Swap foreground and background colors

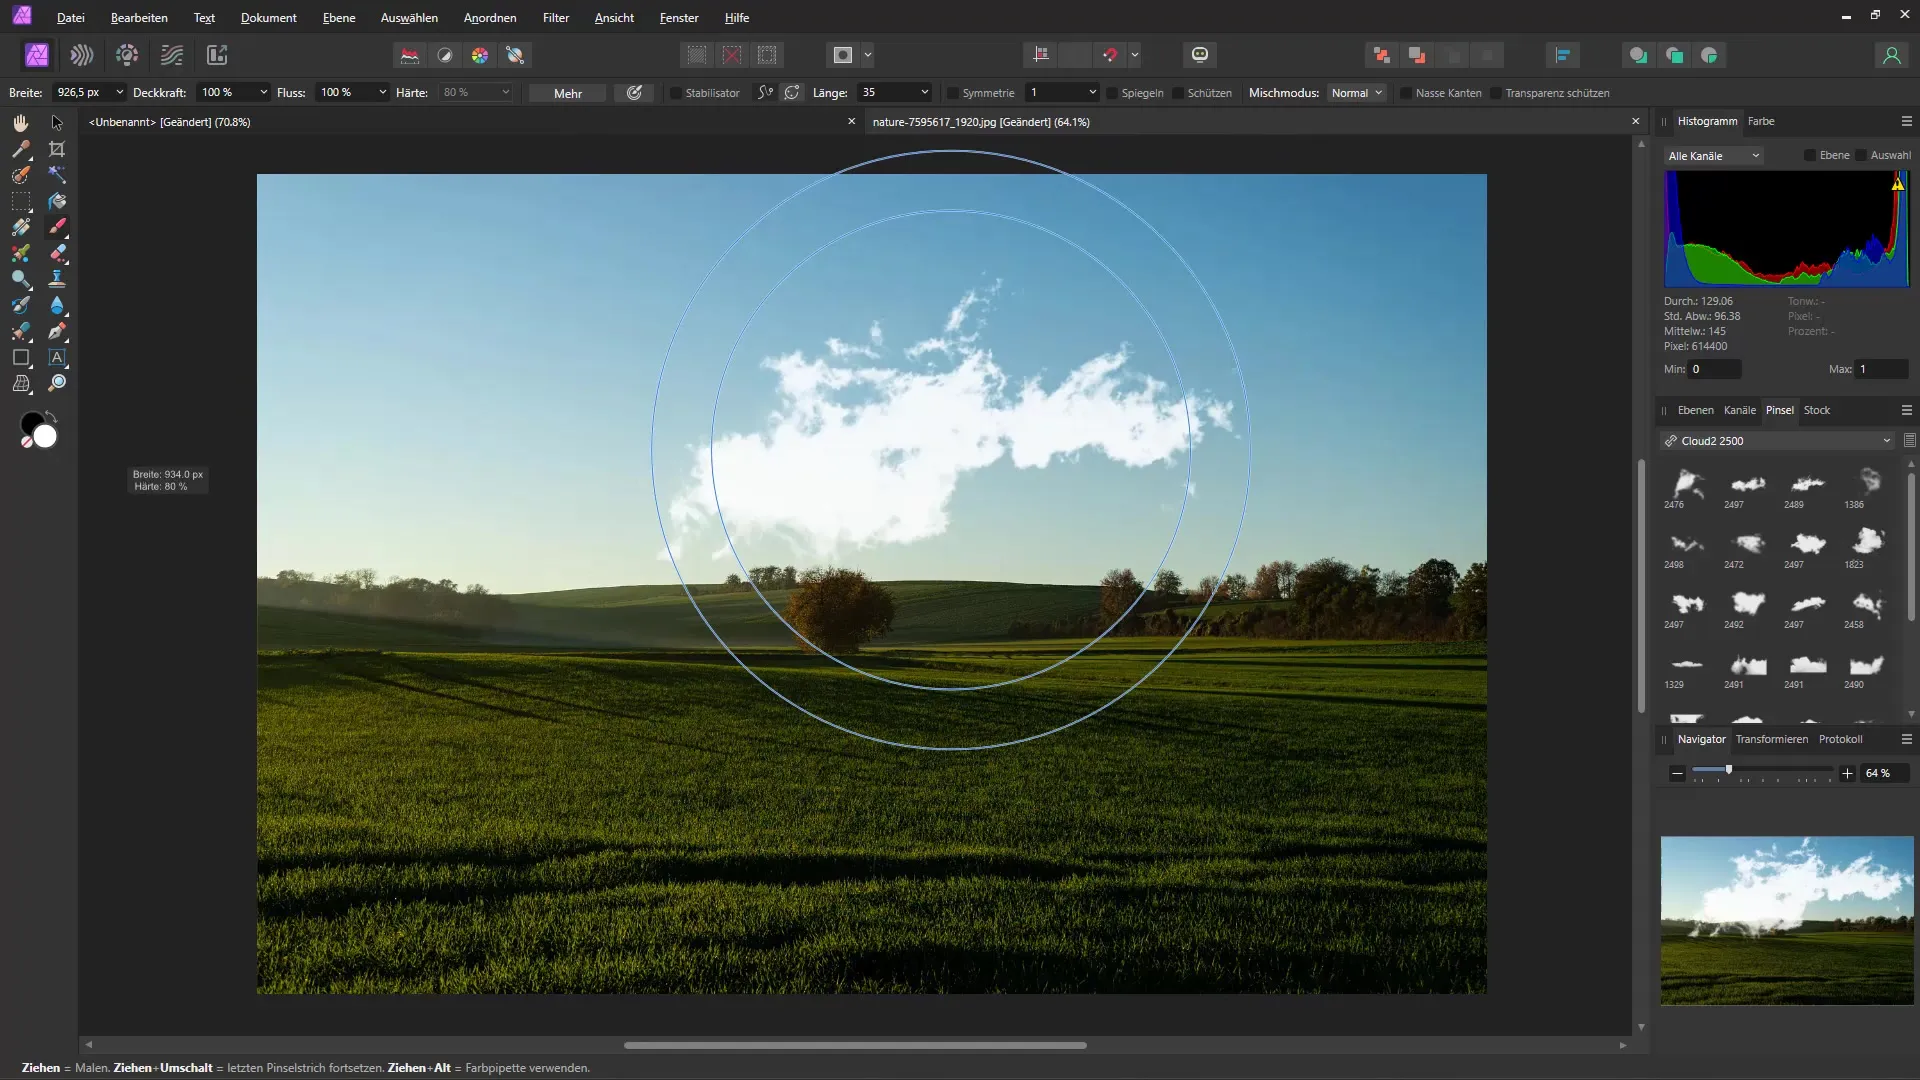[x=51, y=415]
